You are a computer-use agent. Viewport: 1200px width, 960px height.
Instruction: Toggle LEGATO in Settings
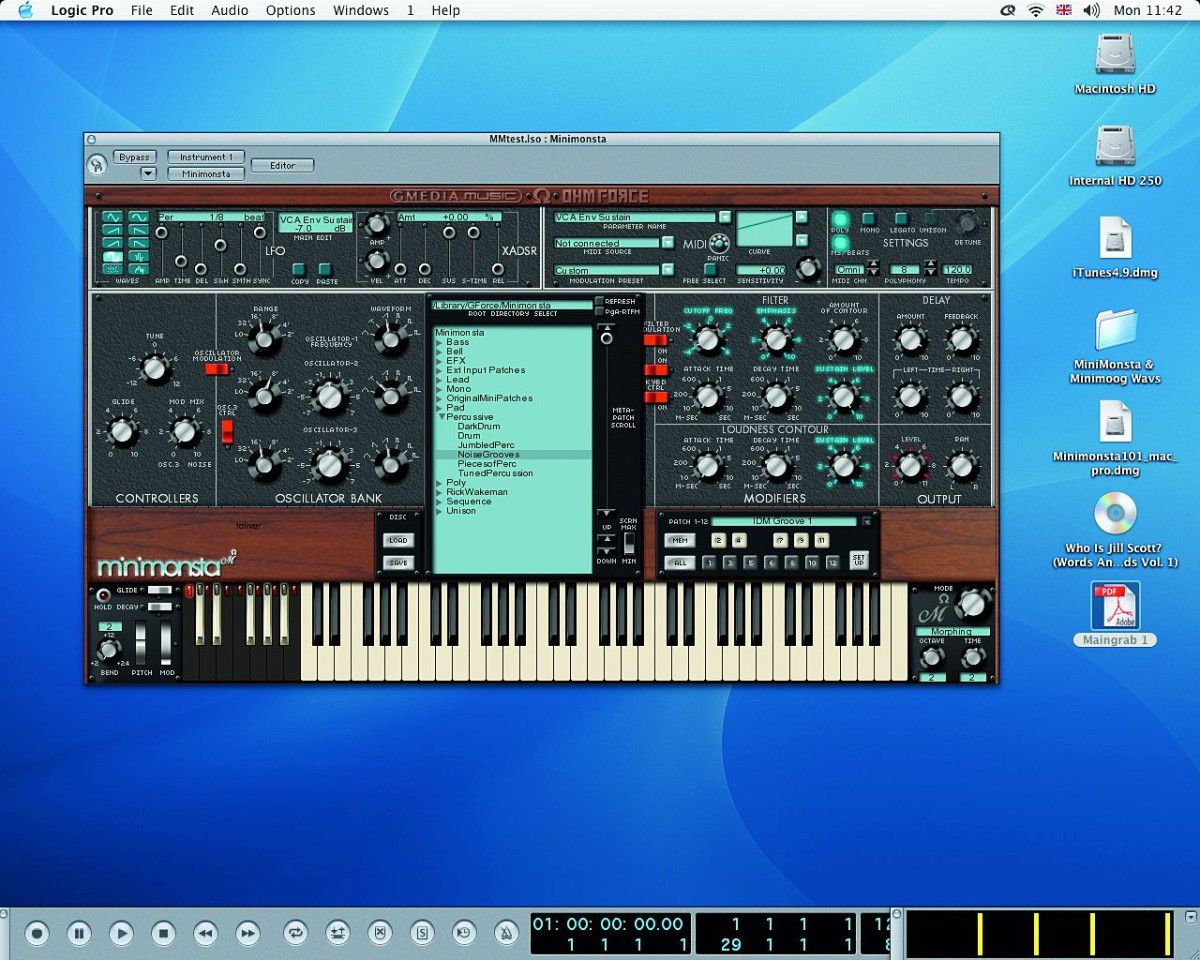coord(900,218)
